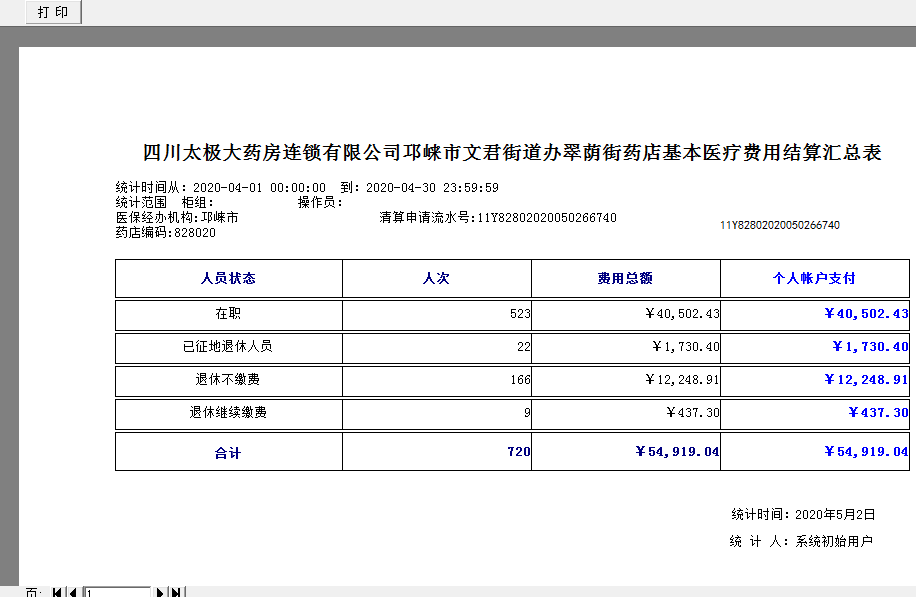916x597 pixels.
Task: Select the 合计 total row label
Action: tap(228, 453)
